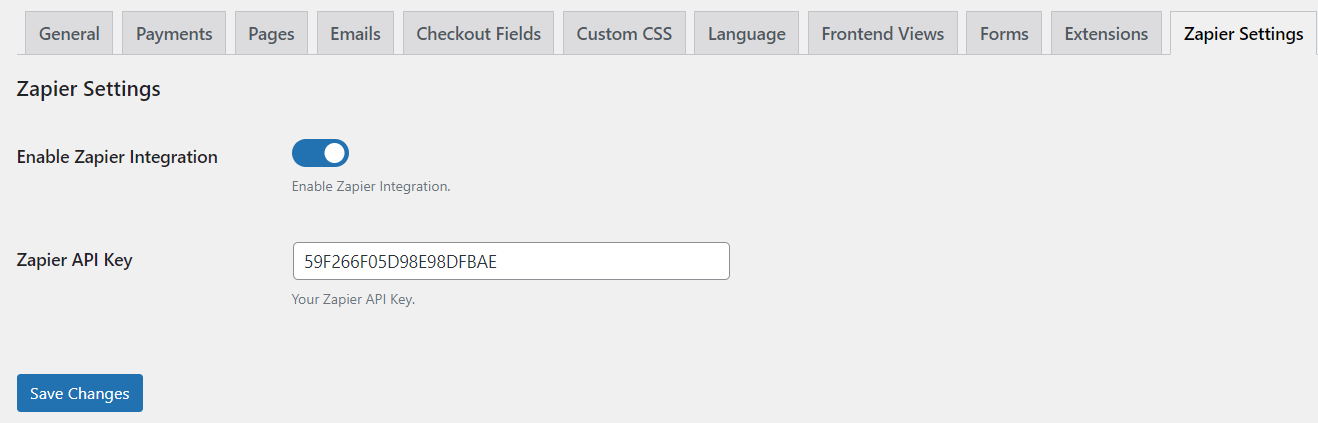1318x423 pixels.
Task: Save Changes to Zapier settings
Action: (x=80, y=393)
